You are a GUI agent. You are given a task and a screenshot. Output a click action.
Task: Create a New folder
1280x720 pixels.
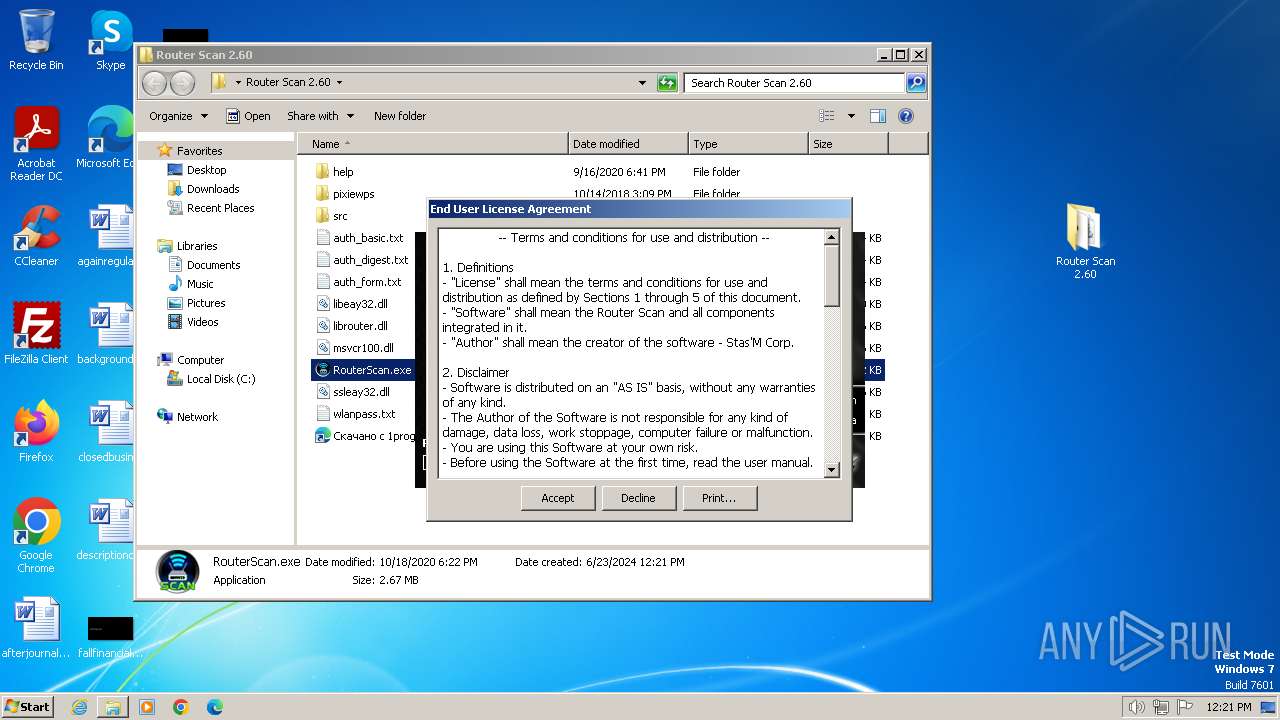(x=400, y=116)
